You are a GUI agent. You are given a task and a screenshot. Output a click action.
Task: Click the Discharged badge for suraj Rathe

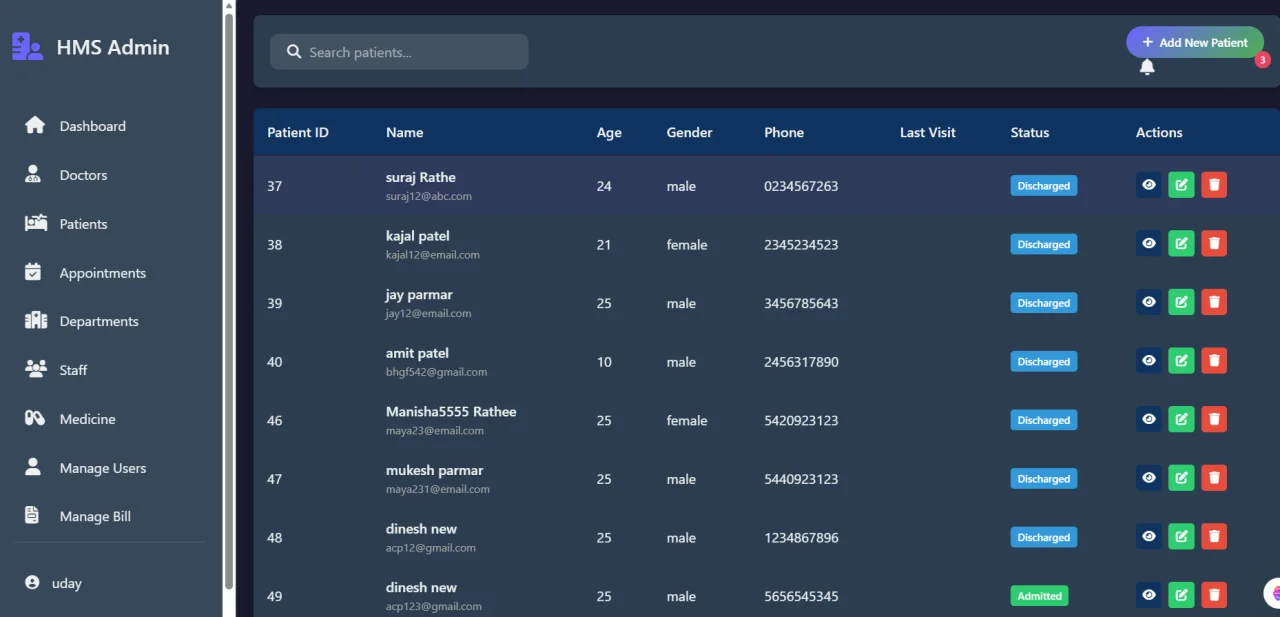click(1044, 186)
